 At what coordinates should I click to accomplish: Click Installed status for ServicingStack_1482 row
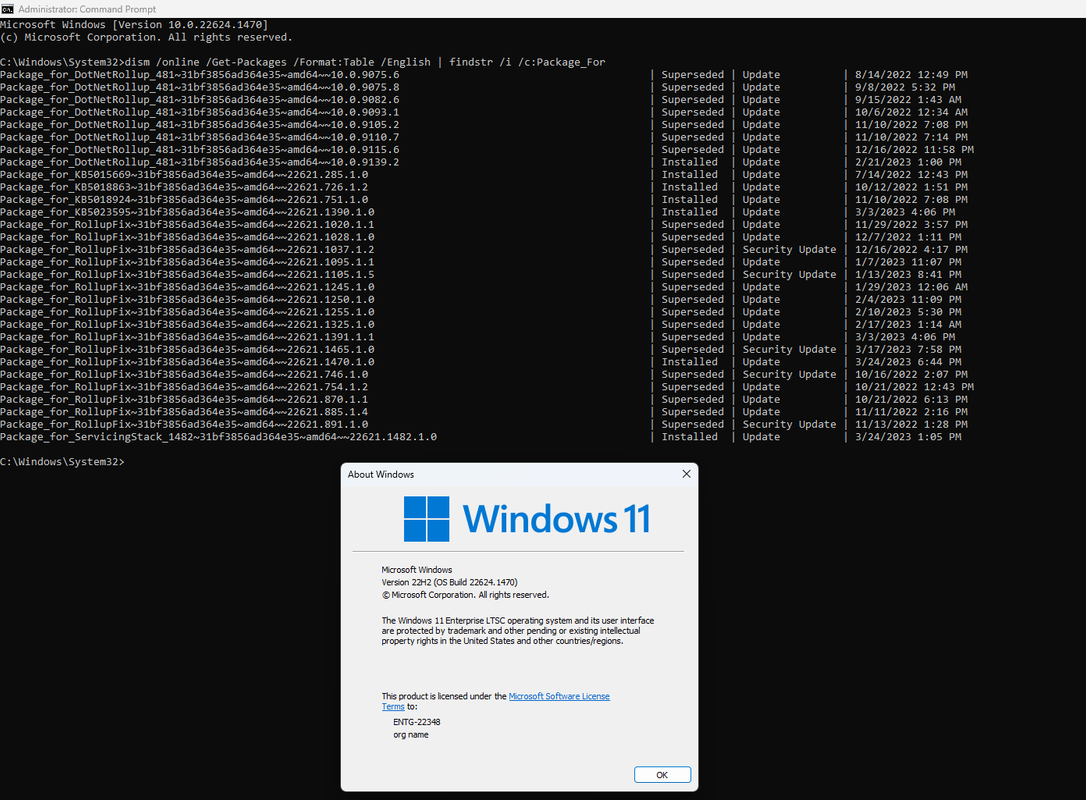pyautogui.click(x=689, y=437)
